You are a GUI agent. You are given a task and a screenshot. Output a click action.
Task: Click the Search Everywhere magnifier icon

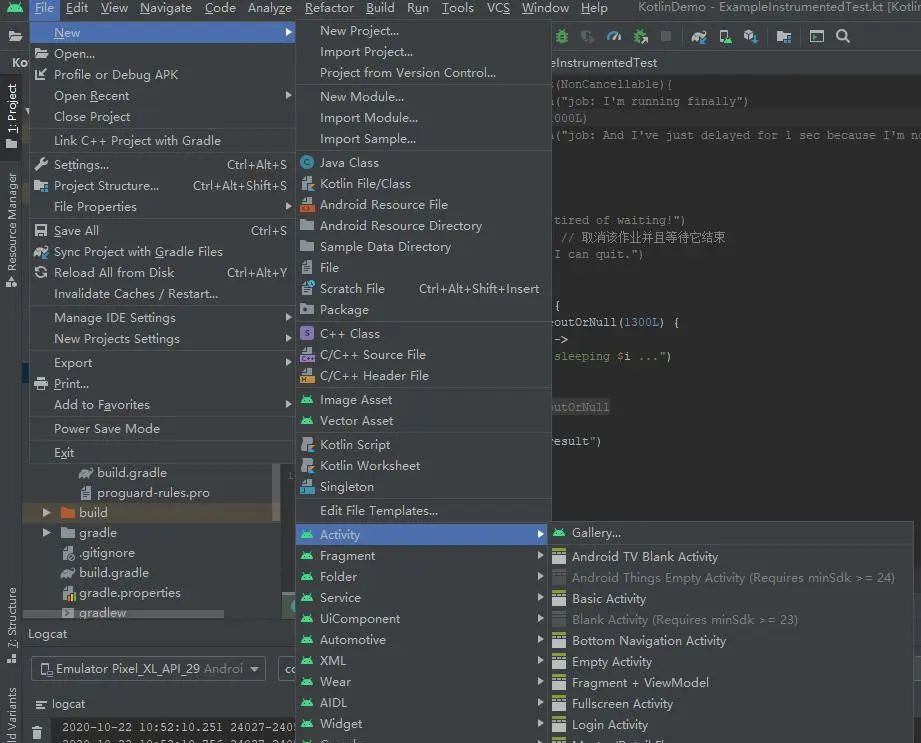point(843,36)
